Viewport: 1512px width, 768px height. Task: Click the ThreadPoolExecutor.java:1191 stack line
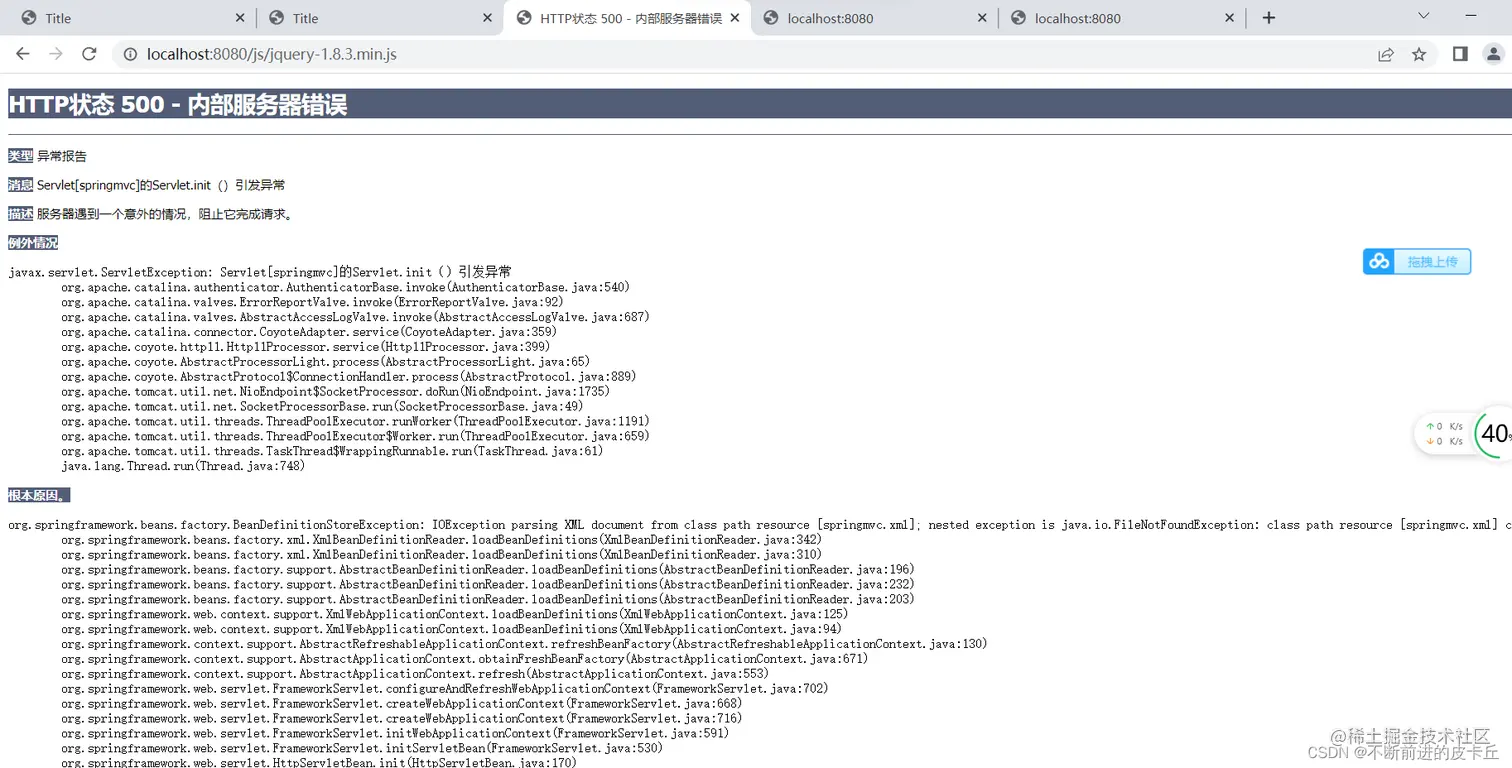coord(355,422)
